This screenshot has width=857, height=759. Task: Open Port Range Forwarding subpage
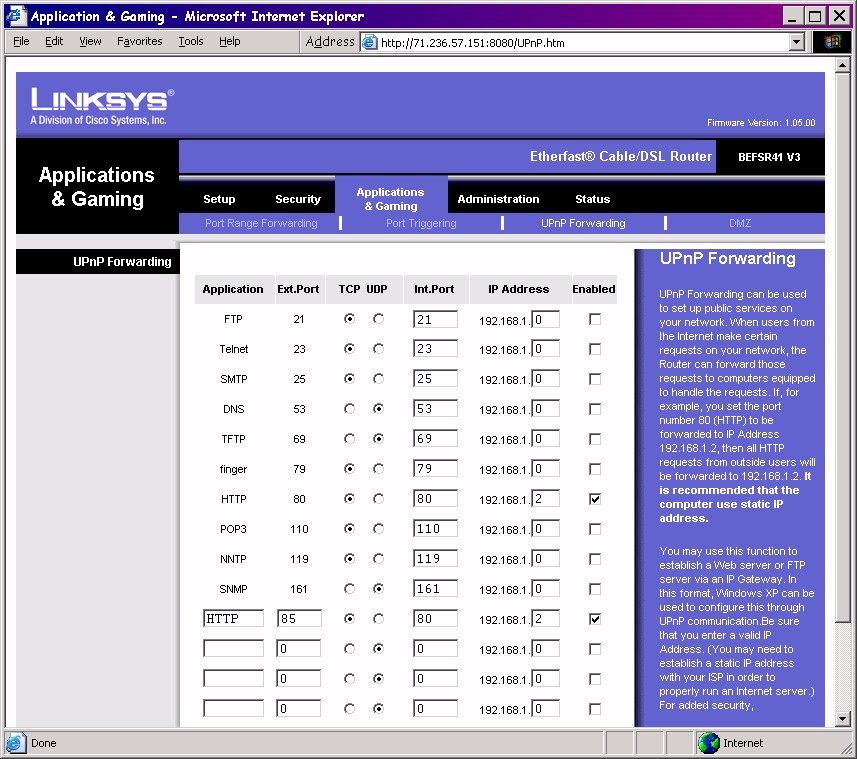pos(261,223)
